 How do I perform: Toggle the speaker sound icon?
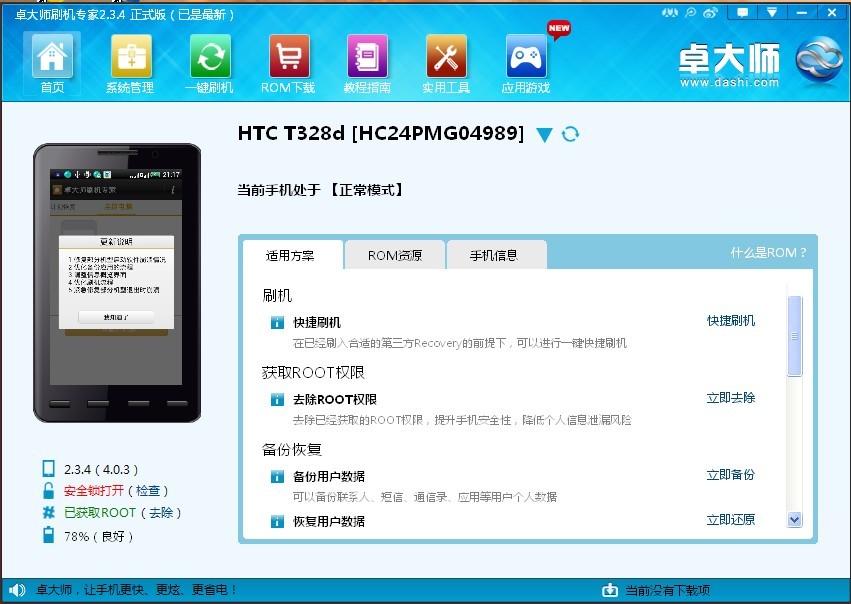17,590
